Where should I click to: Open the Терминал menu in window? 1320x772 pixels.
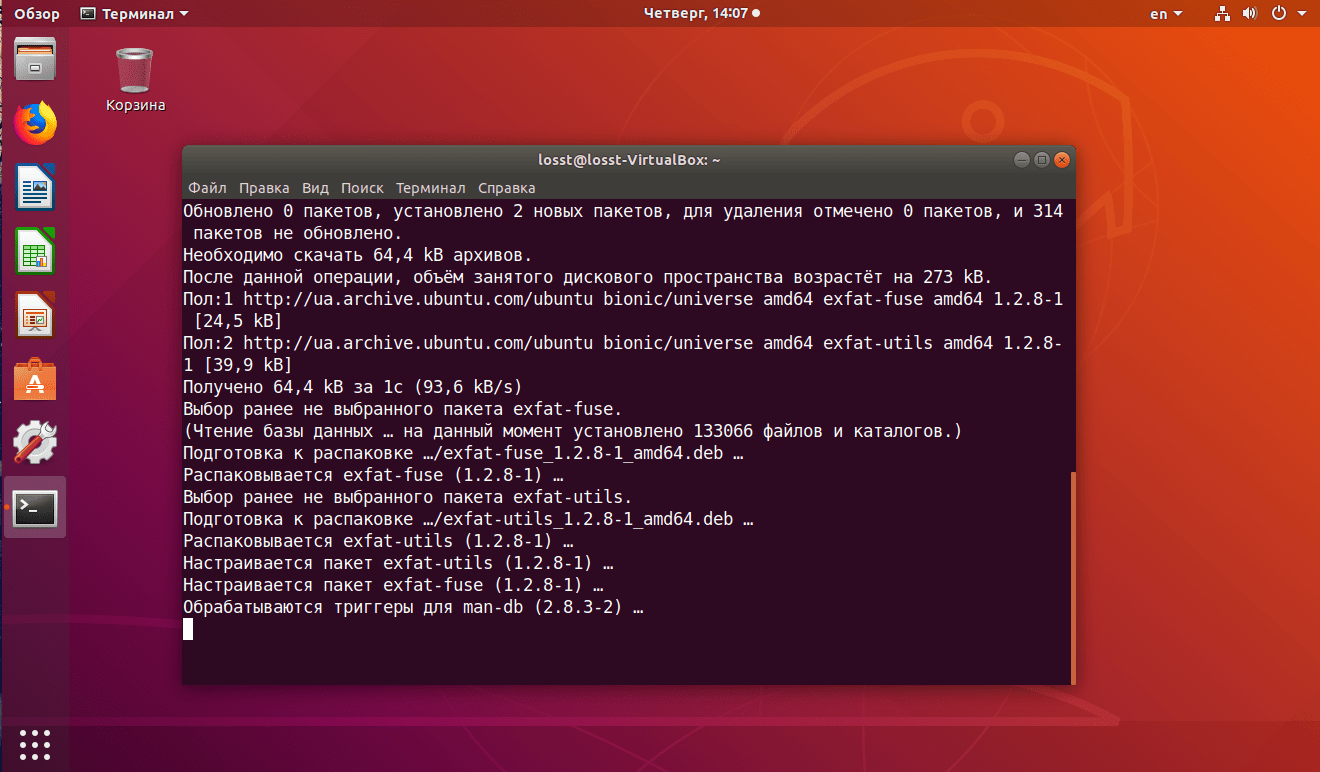430,188
